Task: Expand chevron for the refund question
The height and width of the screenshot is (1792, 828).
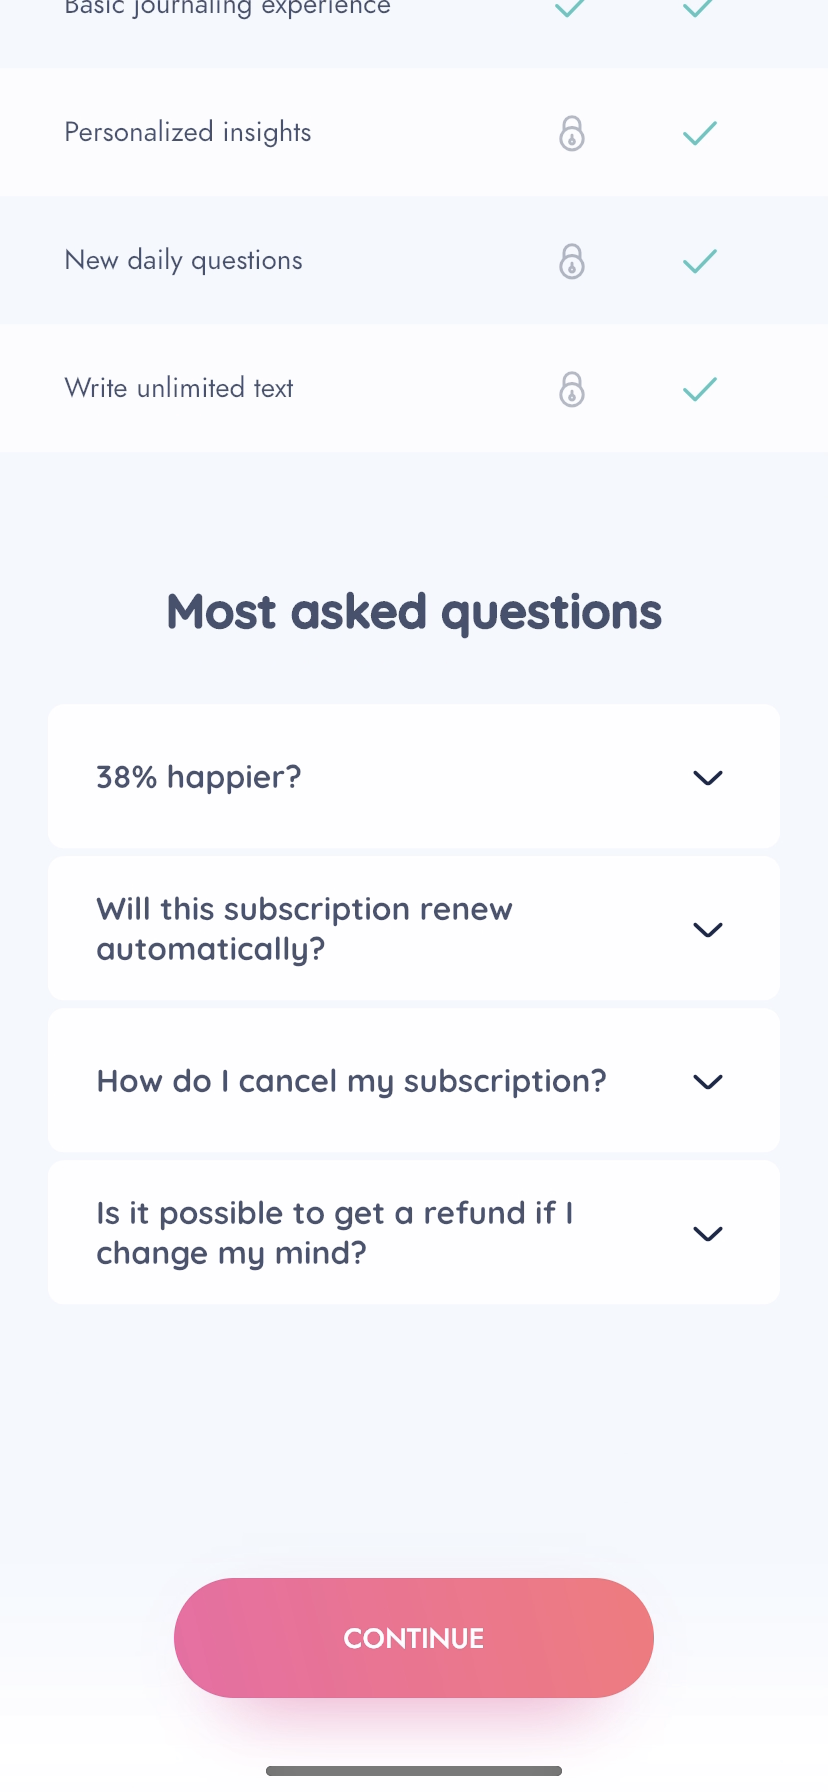Action: coord(708,1234)
